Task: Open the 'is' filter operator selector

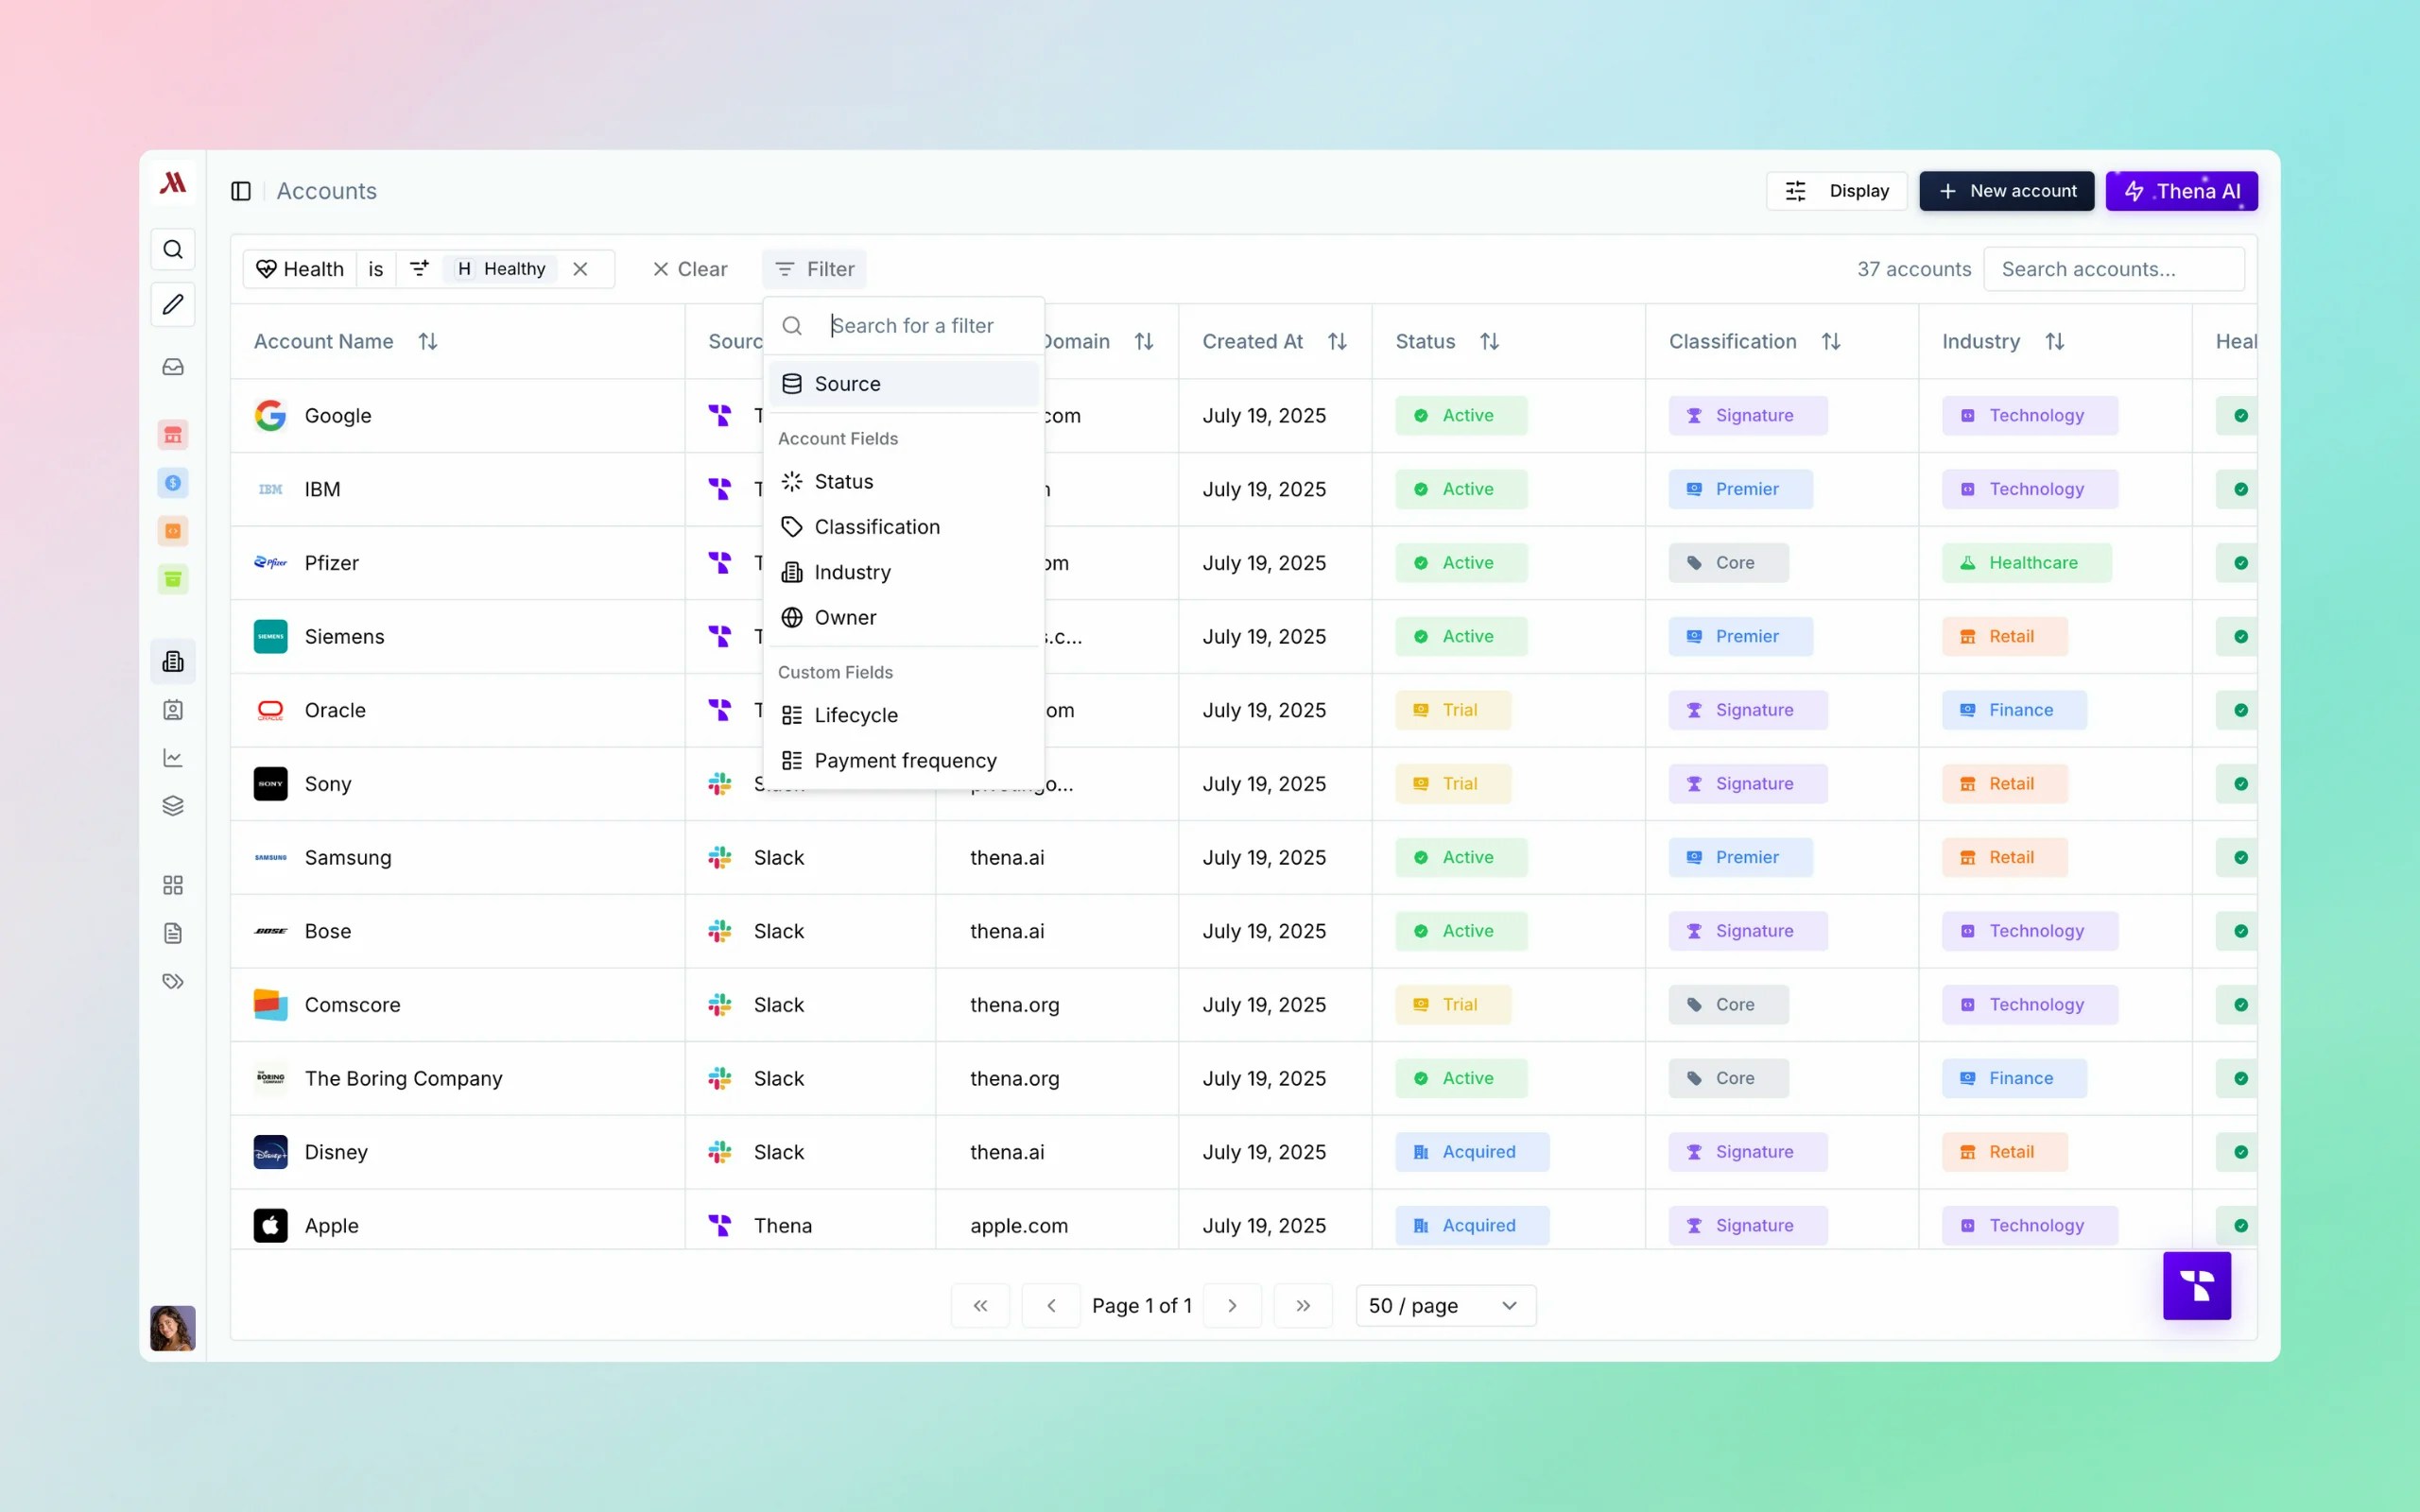Action: (x=376, y=269)
